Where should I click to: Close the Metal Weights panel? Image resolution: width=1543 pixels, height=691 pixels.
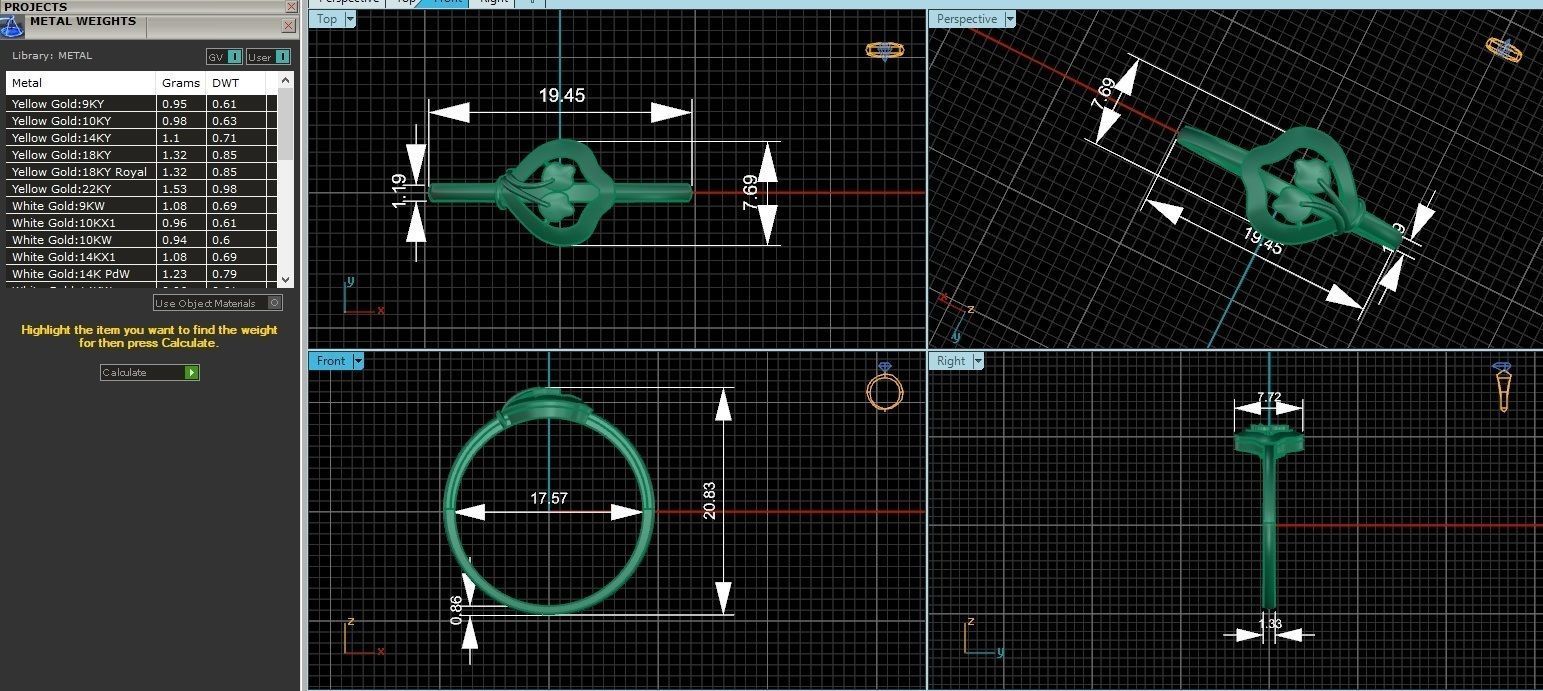click(289, 25)
